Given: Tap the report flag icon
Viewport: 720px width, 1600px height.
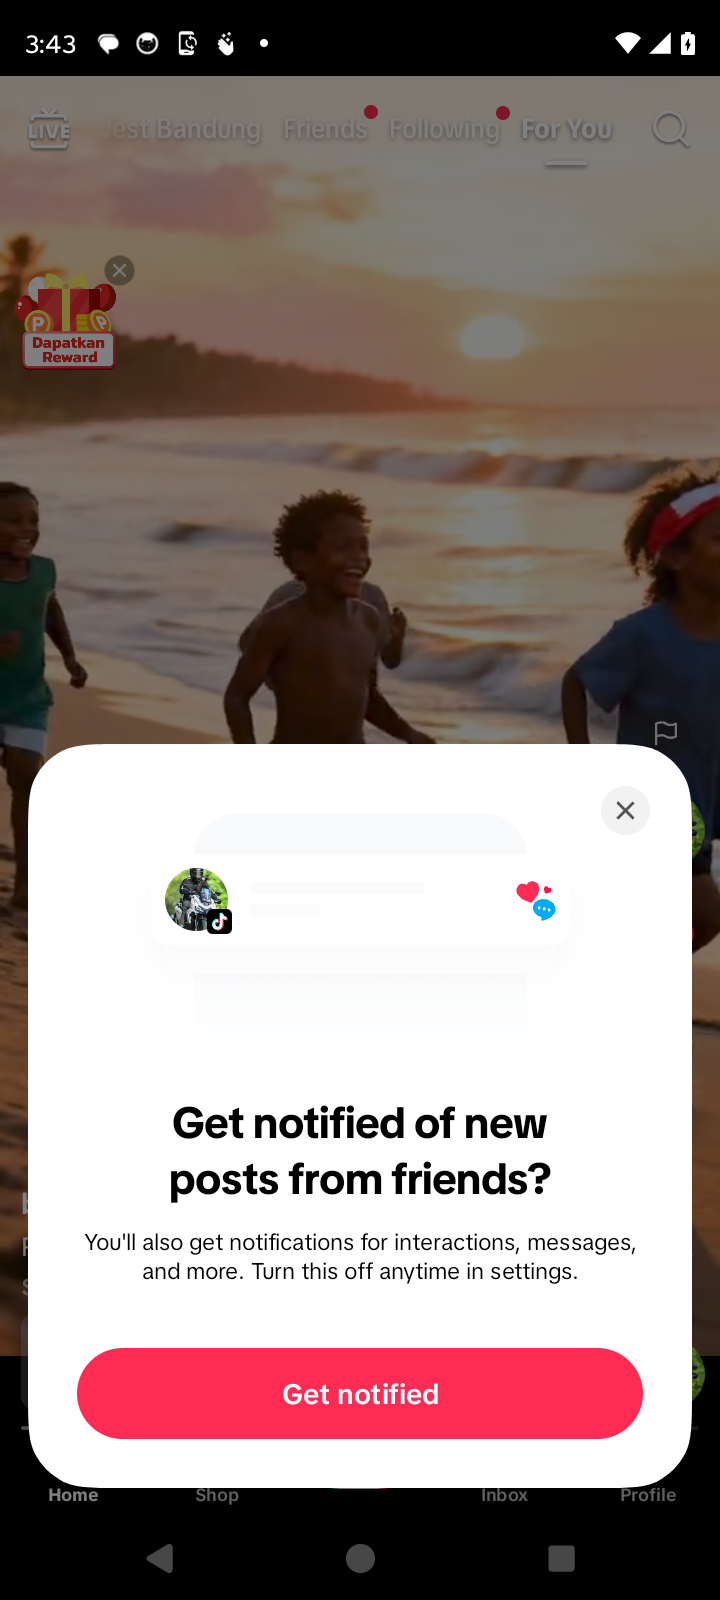Looking at the screenshot, I should coord(666,733).
